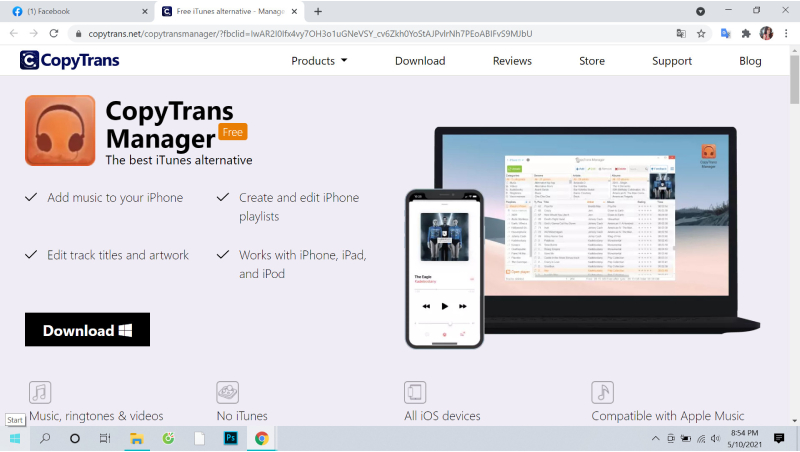View site lock info icon
Image resolution: width=800 pixels, height=452 pixels.
78,34
